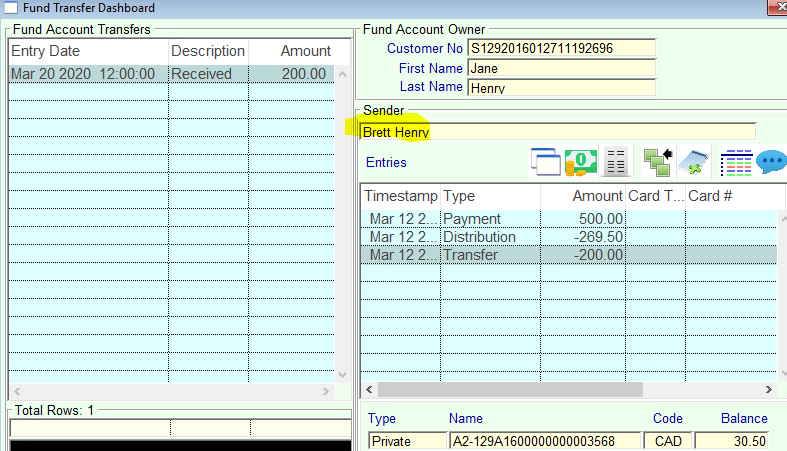
Task: Click the account Name field A2-129A1600000000003568
Action: click(x=545, y=441)
